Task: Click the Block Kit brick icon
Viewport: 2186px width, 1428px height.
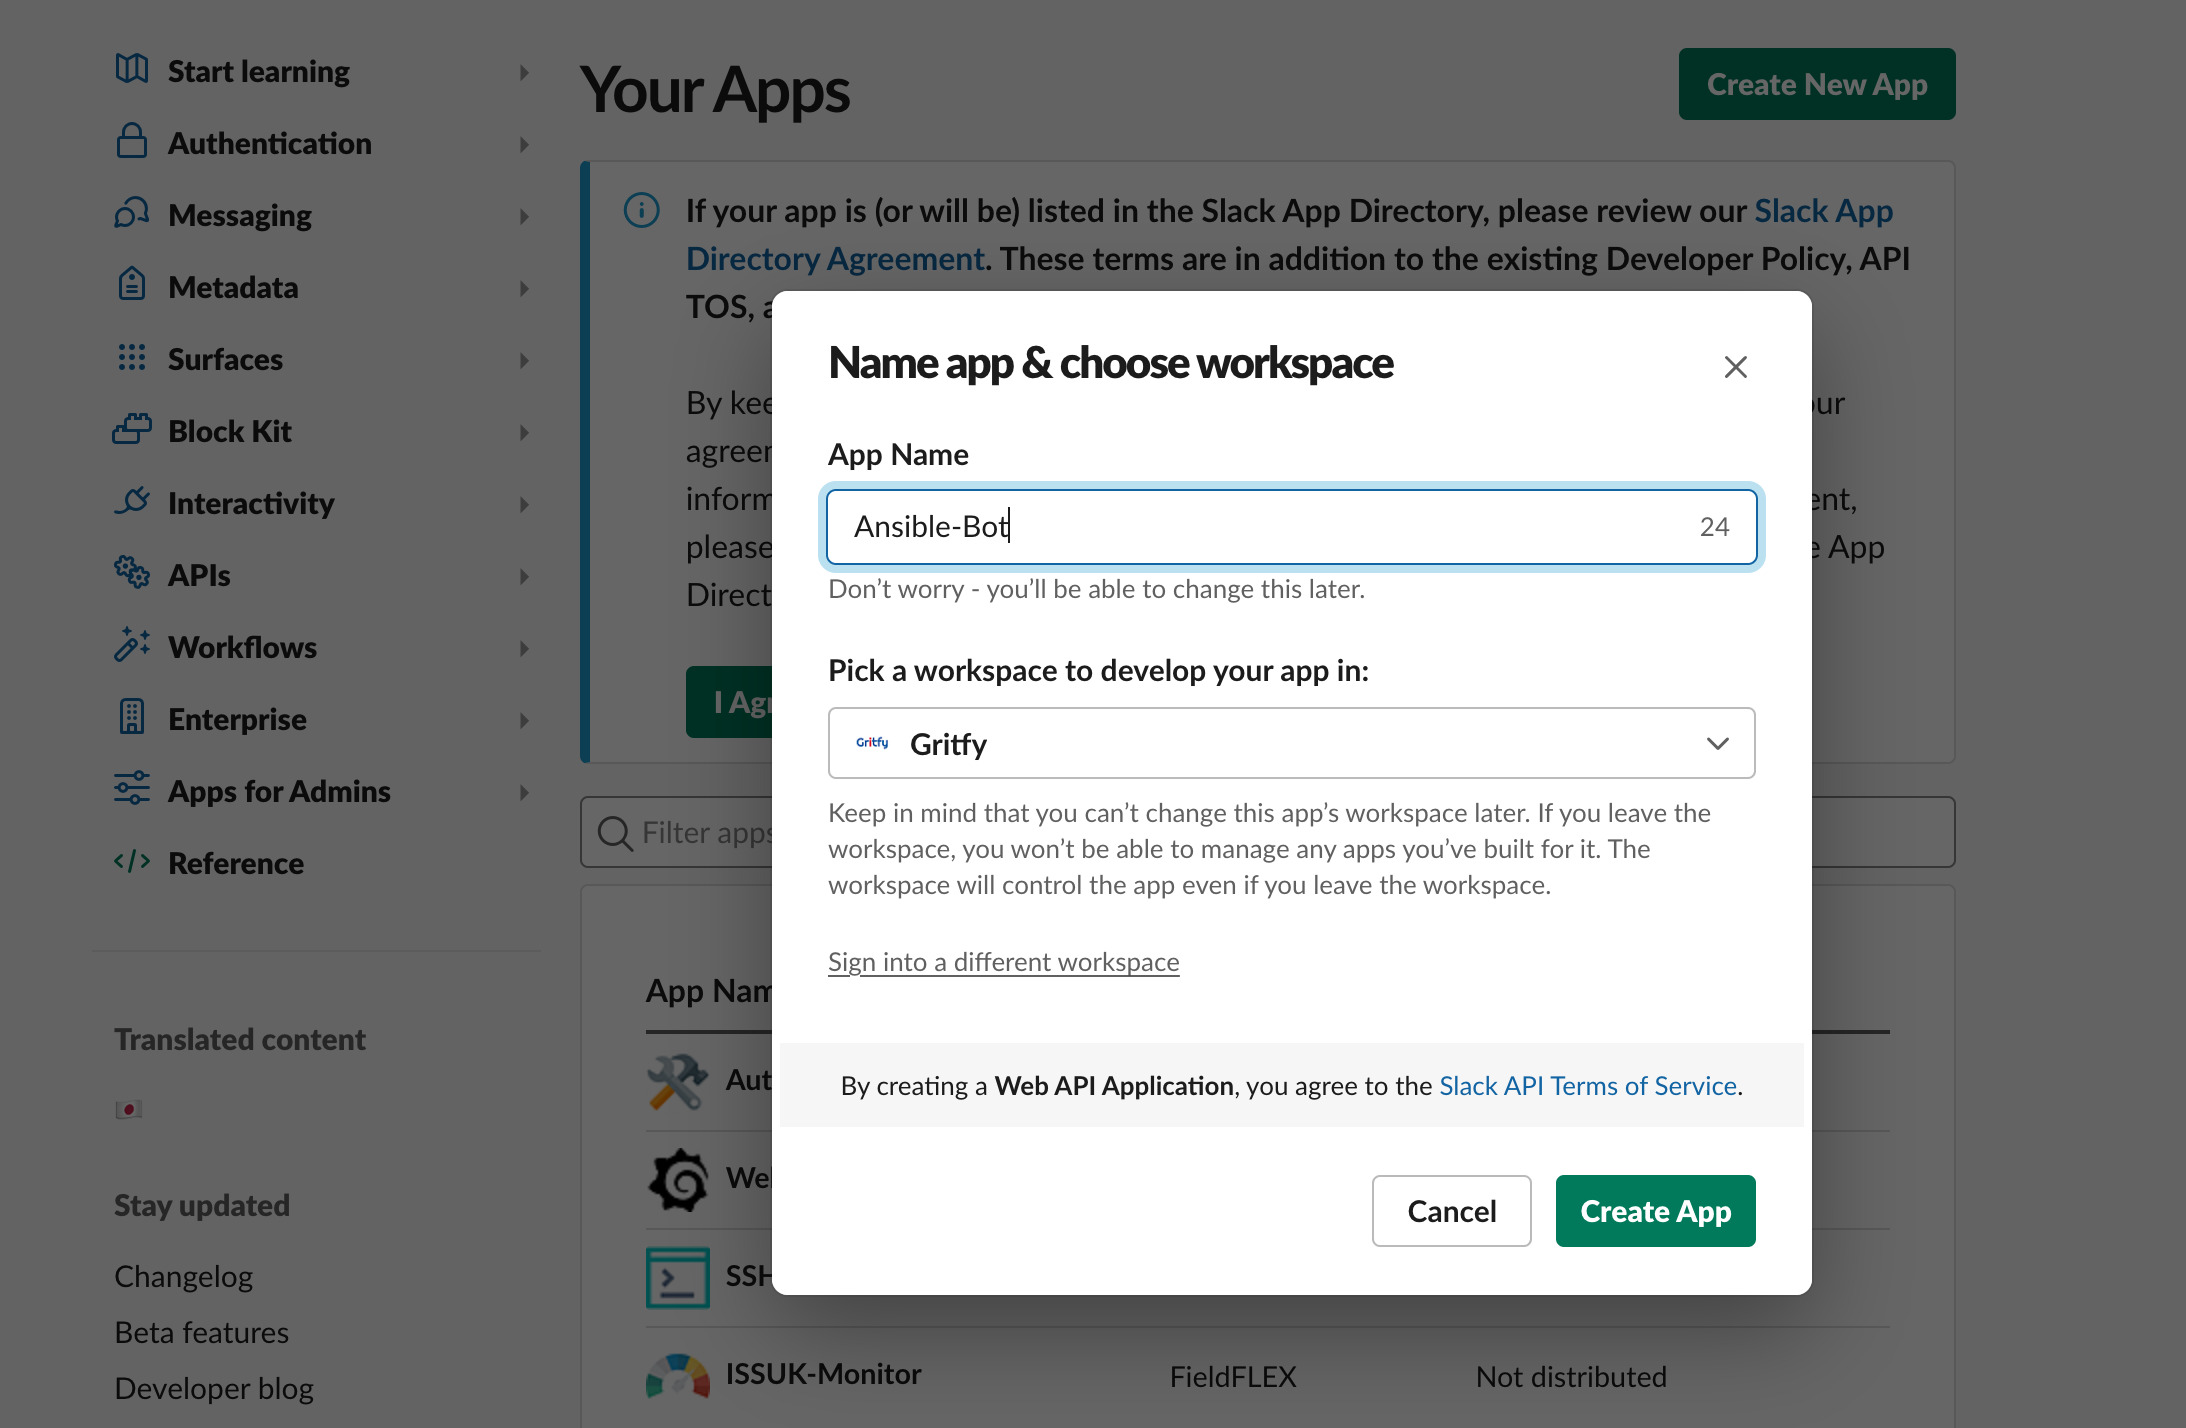Action: pyautogui.click(x=132, y=429)
